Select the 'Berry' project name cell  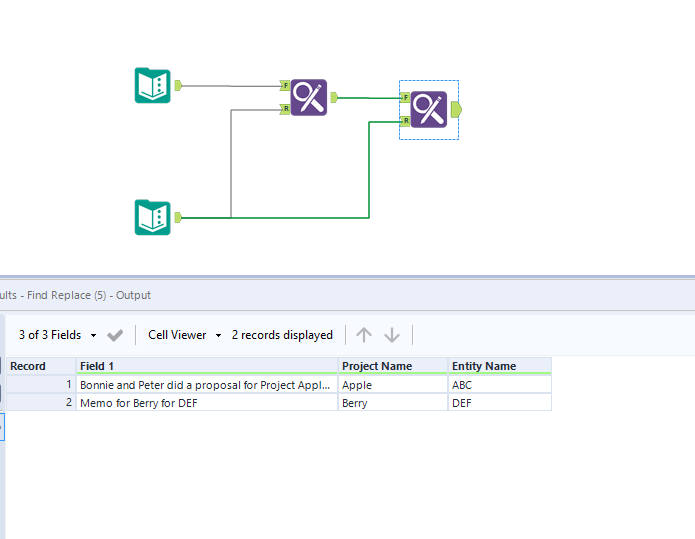393,403
